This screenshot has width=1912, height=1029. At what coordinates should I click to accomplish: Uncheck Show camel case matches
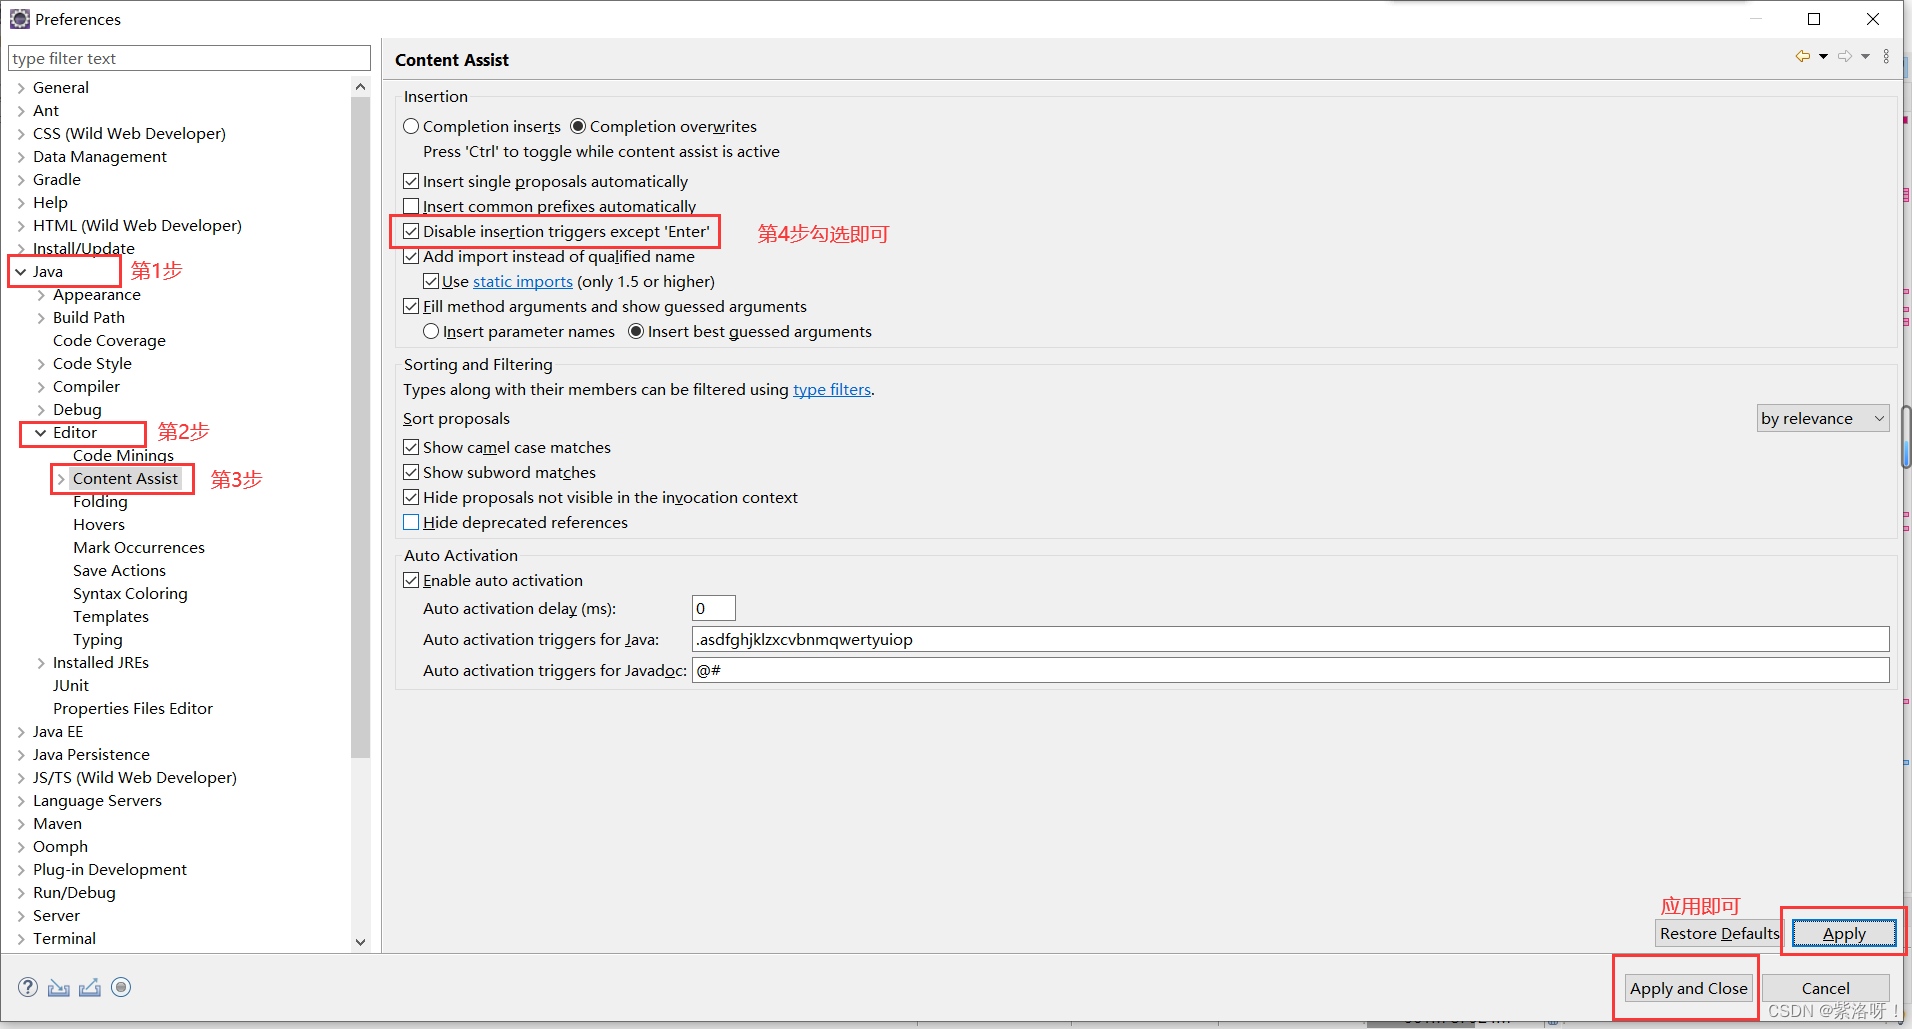click(x=411, y=446)
